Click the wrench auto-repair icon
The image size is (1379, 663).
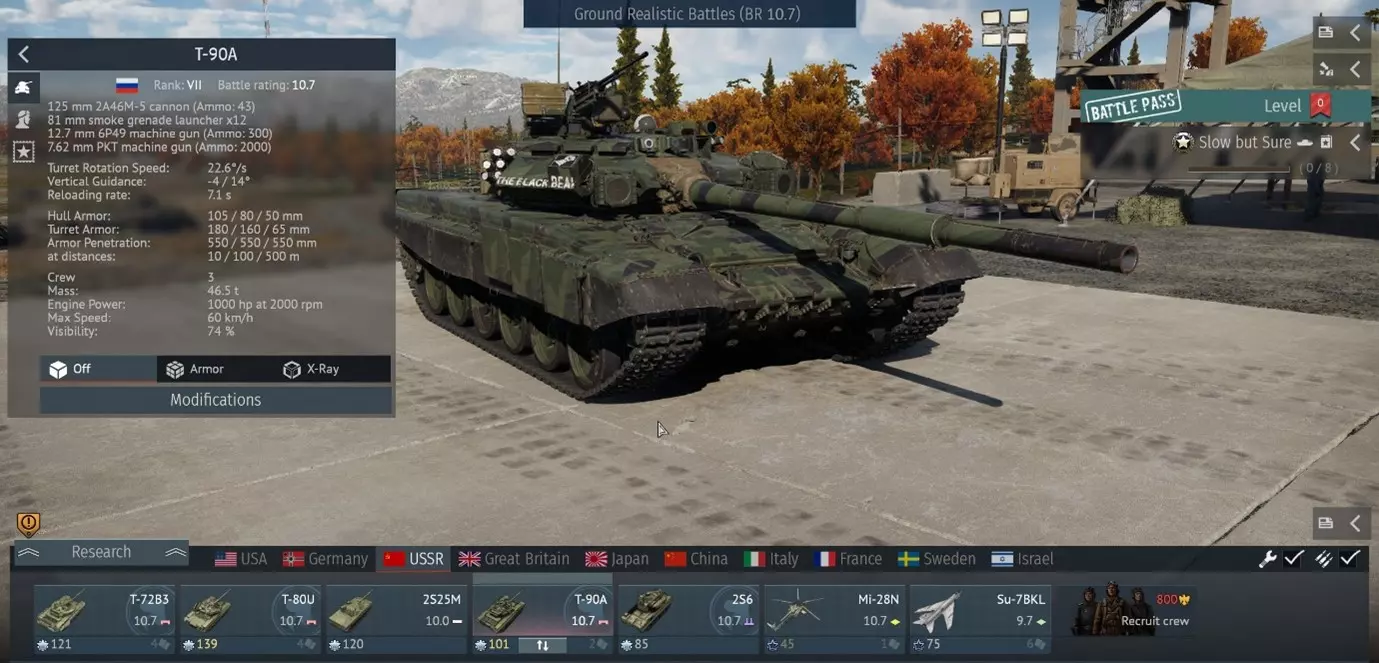coord(1267,559)
